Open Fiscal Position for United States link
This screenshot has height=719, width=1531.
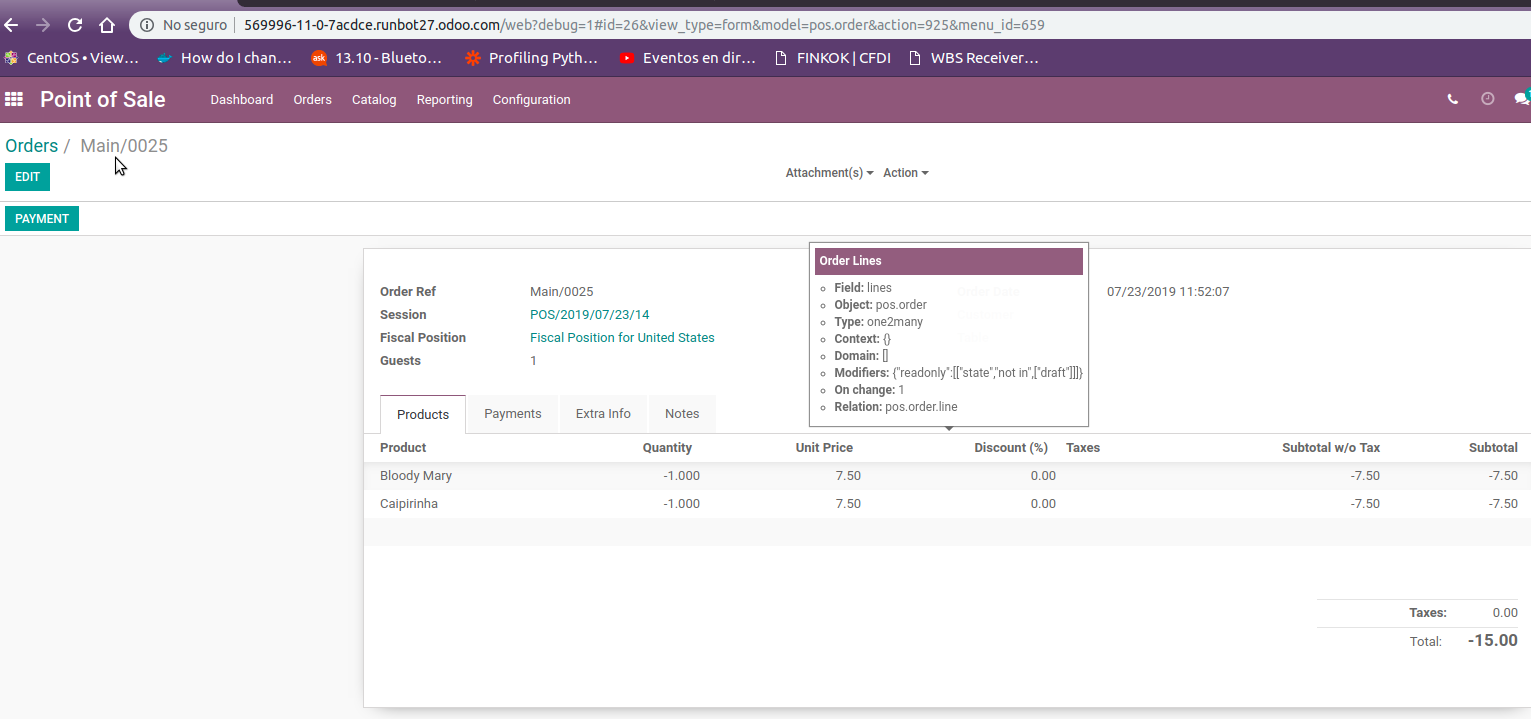tap(622, 337)
